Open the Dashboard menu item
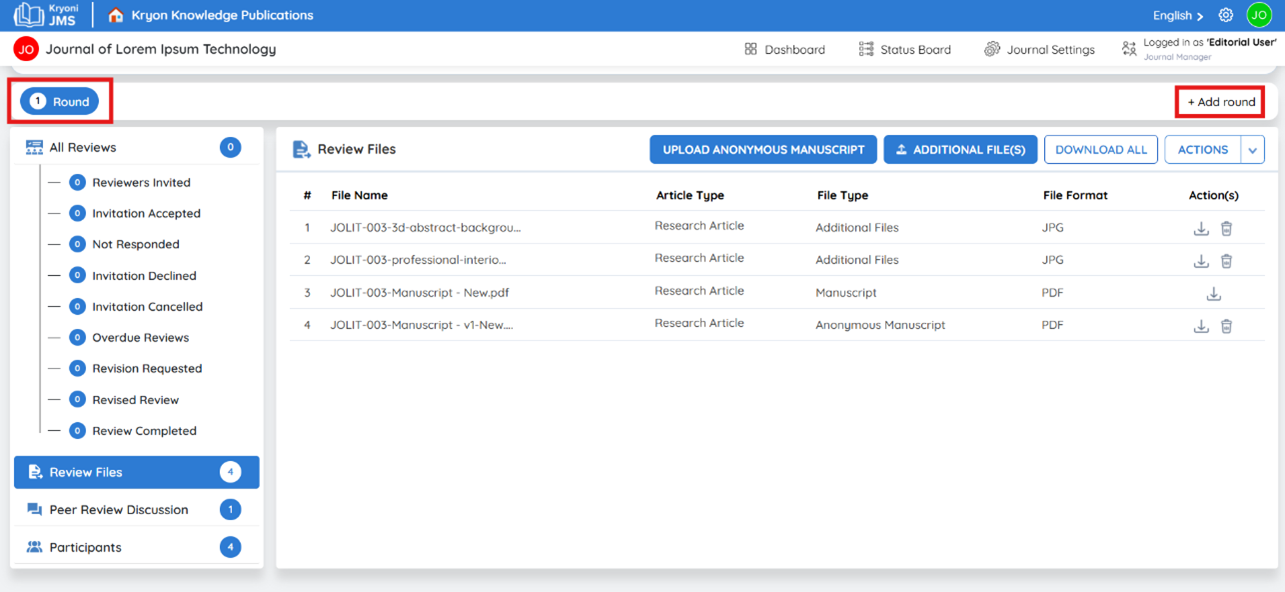The image size is (1285, 592). (x=785, y=49)
